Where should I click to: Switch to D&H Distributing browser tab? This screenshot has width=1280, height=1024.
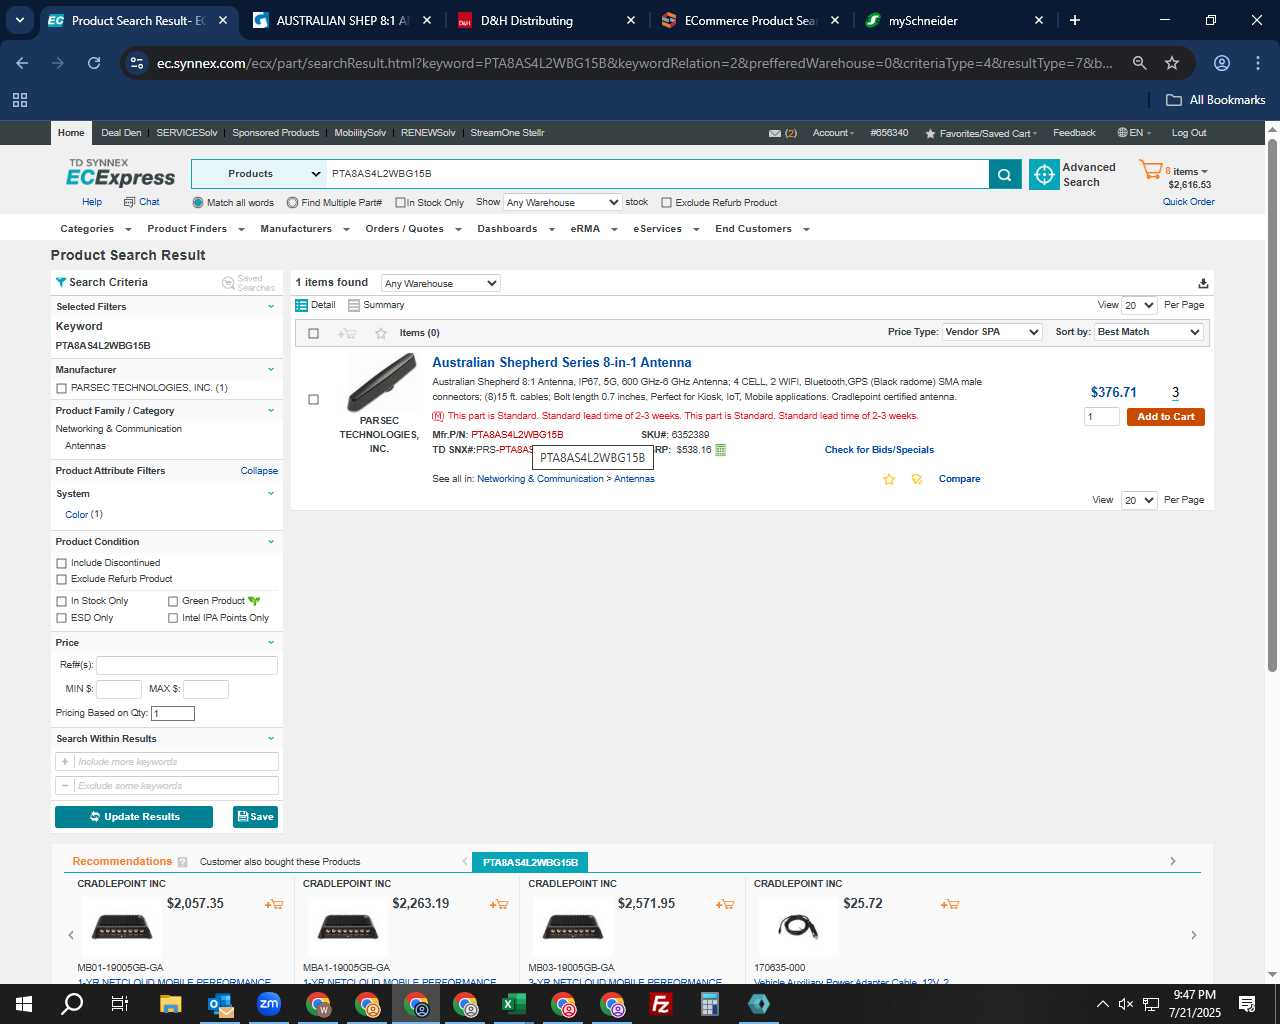(545, 20)
